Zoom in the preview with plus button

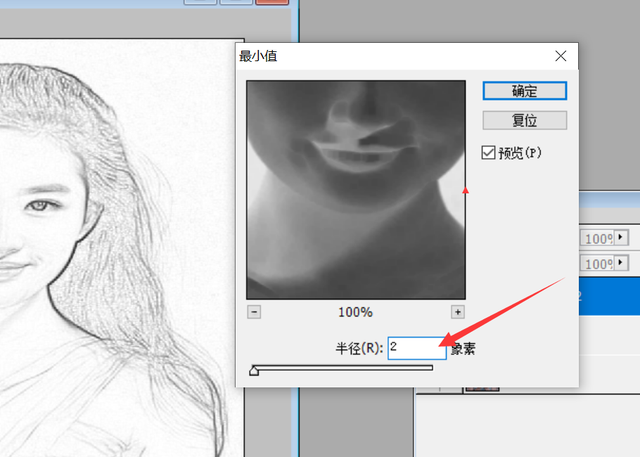(458, 312)
